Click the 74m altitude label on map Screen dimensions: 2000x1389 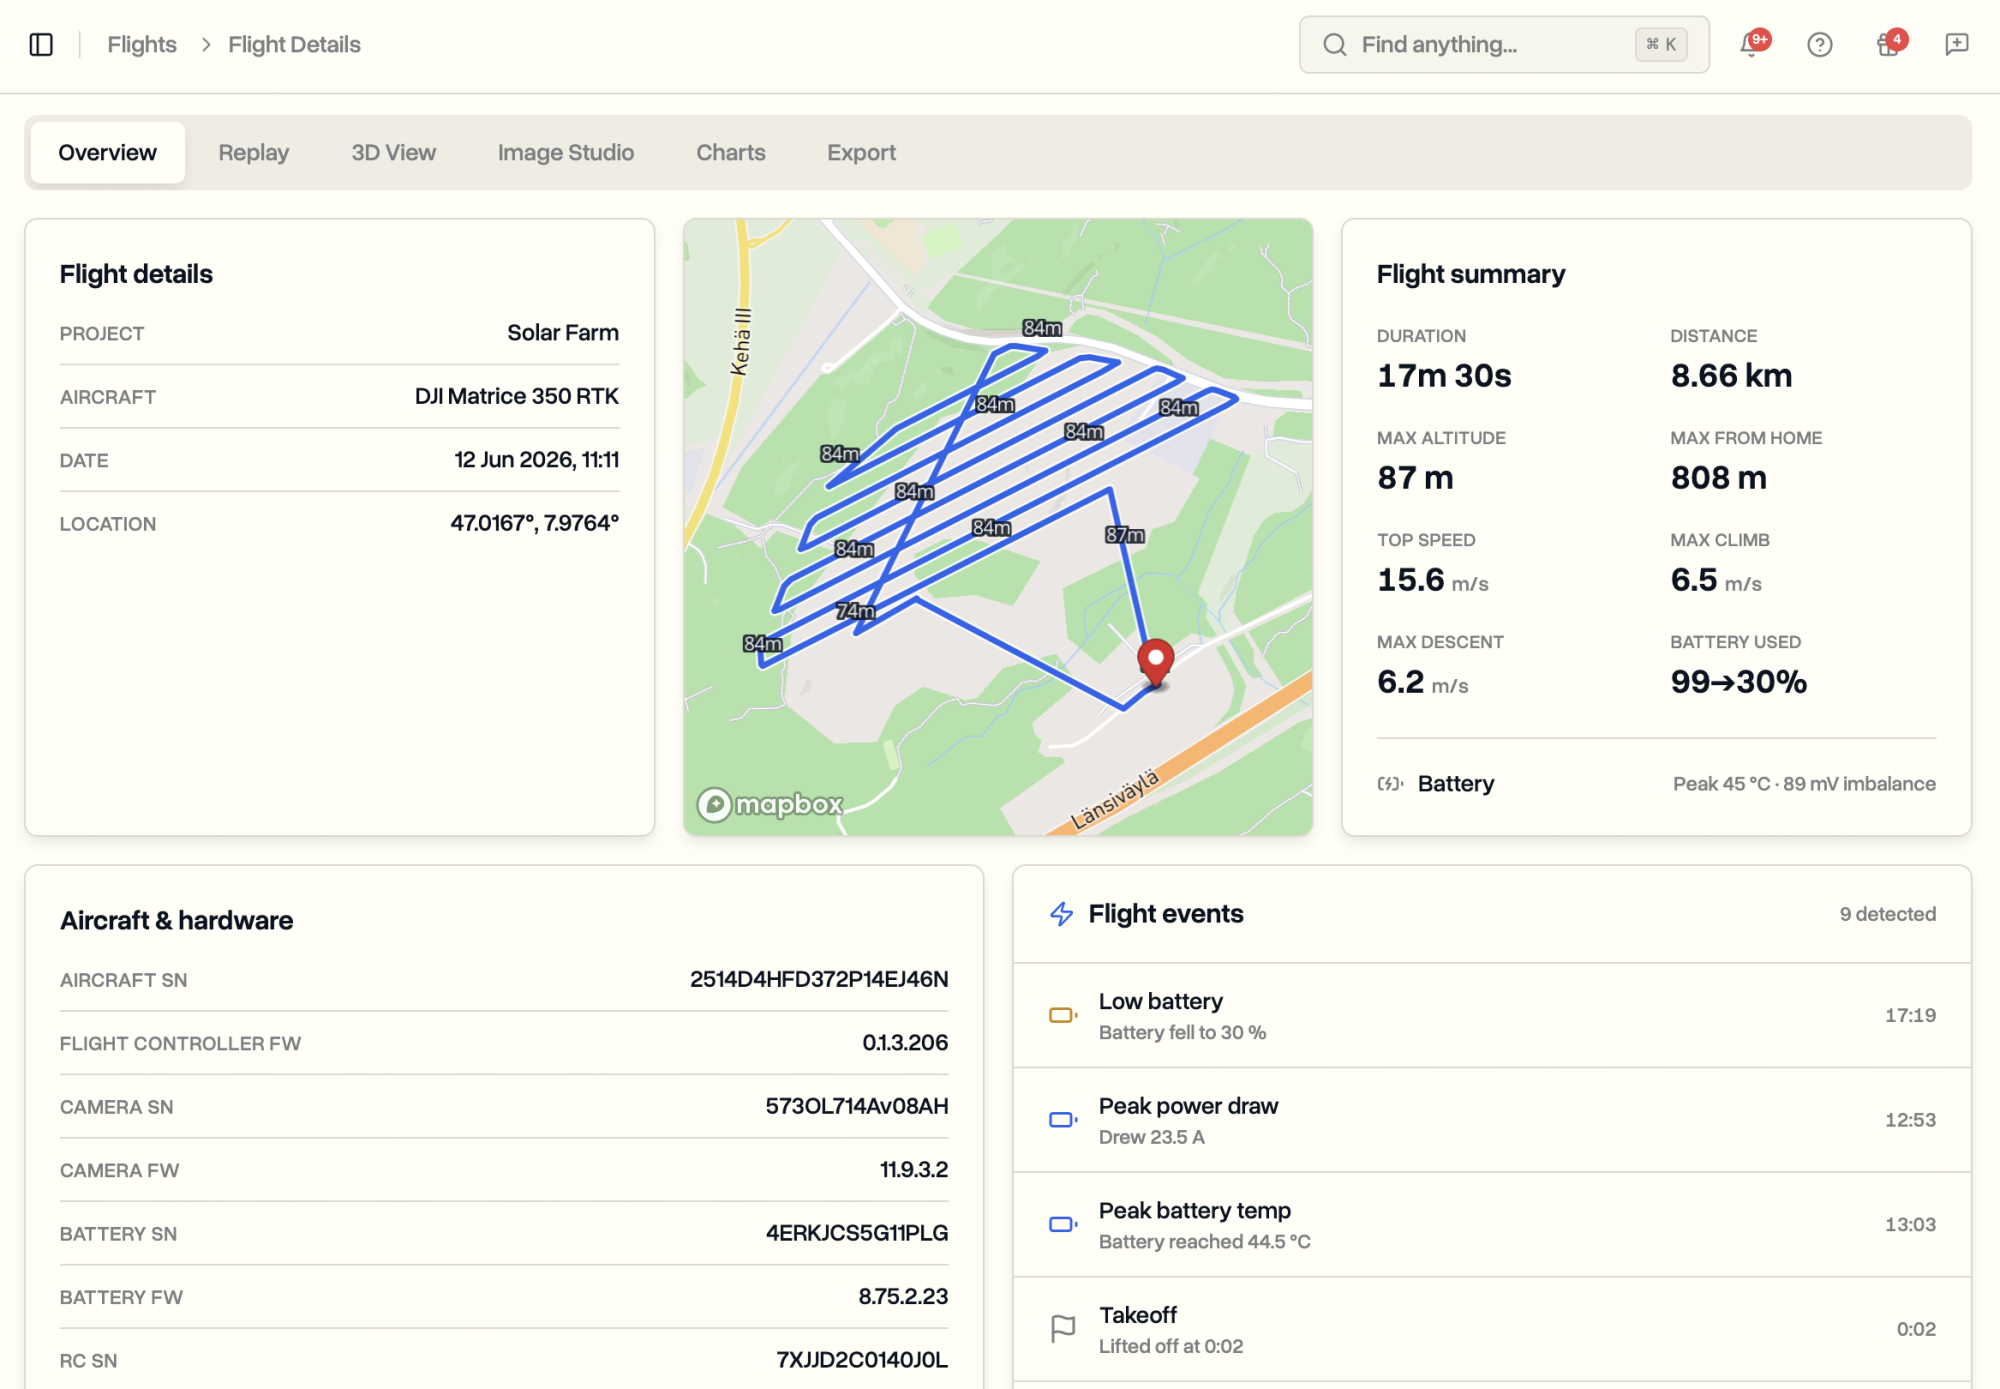(856, 611)
